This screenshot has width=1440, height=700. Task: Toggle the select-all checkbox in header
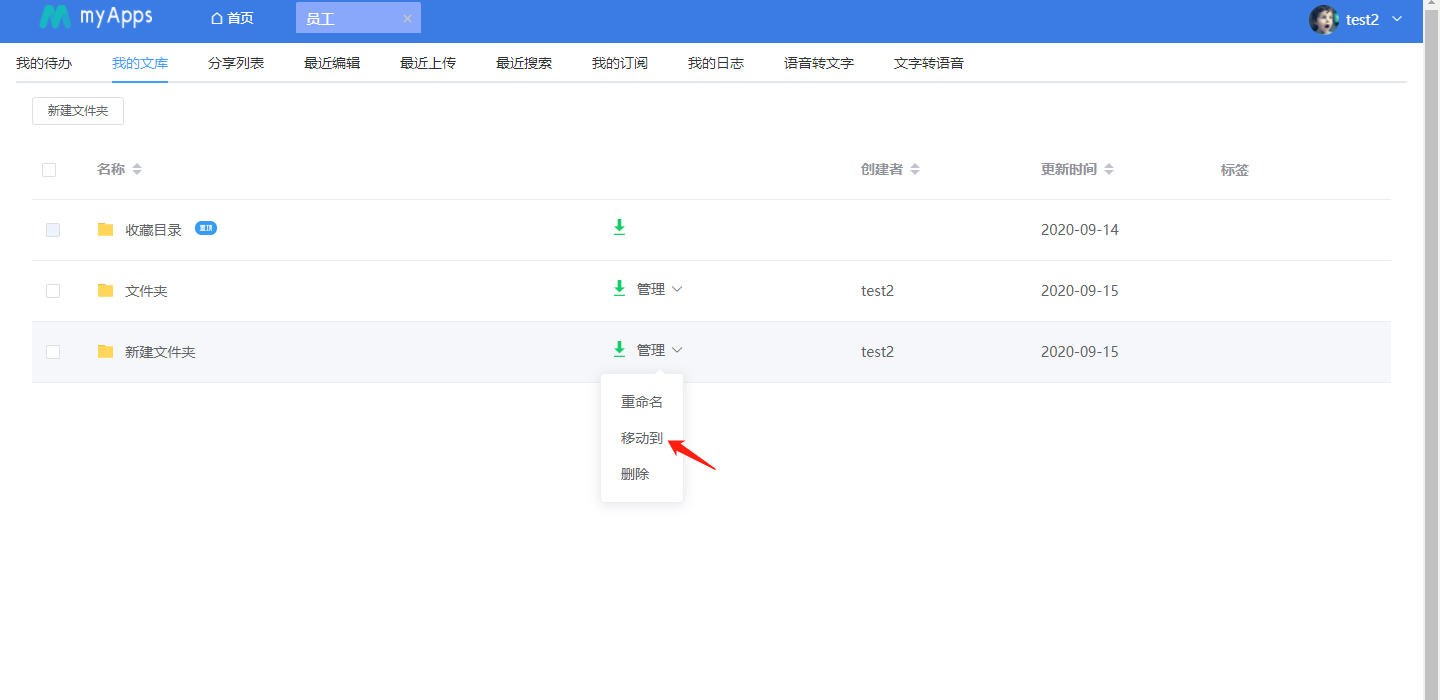point(49,170)
